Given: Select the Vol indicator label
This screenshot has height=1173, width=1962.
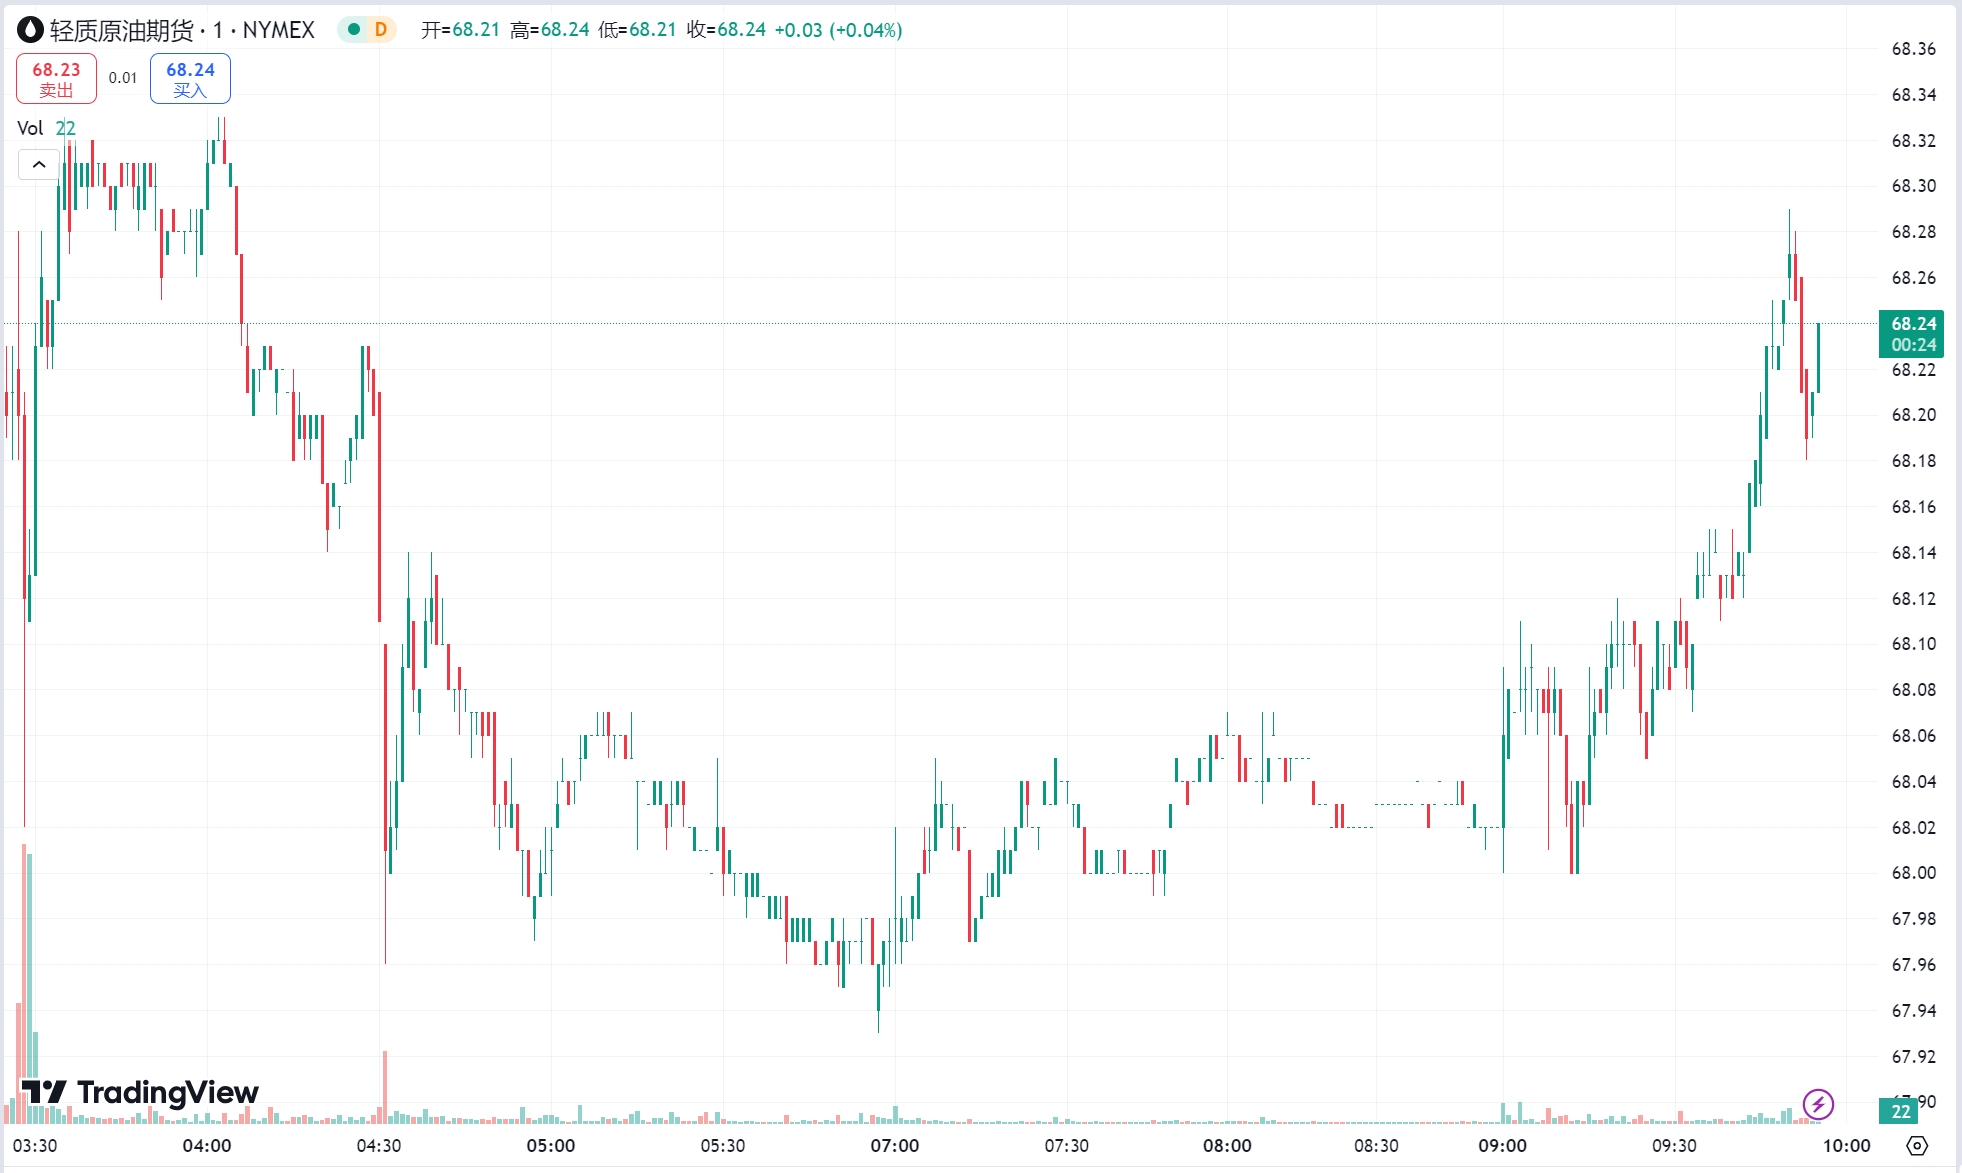Looking at the screenshot, I should [30, 128].
